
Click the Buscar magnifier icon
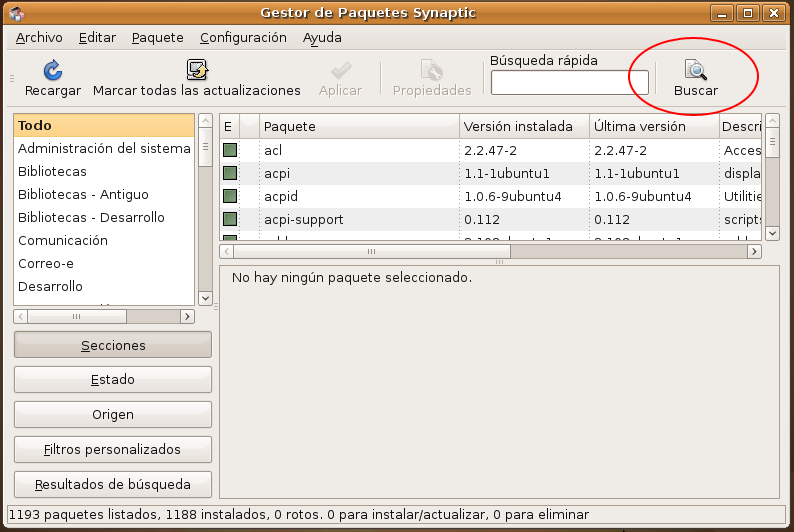coord(695,70)
